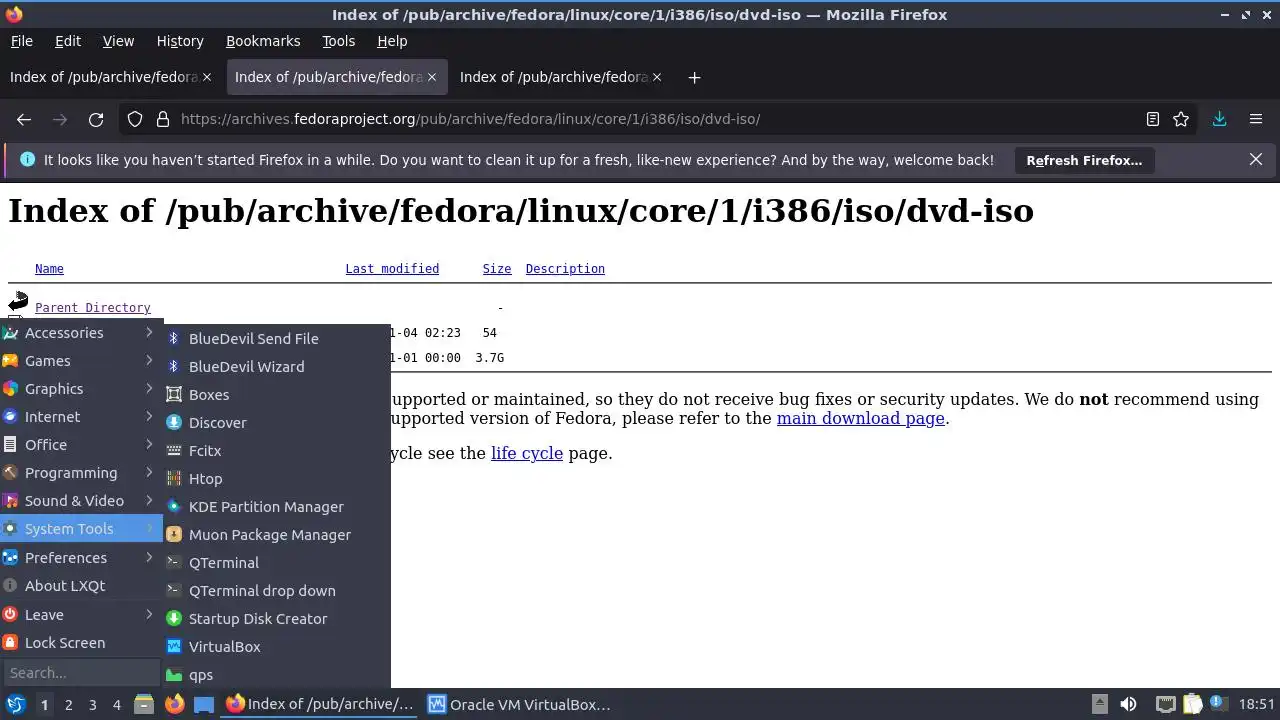Launch Htop process viewer
Viewport: 1280px width, 720px height.
coord(277,479)
